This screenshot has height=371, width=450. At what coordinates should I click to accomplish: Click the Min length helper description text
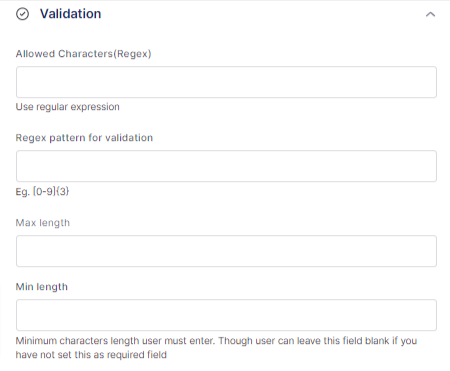coord(216,348)
